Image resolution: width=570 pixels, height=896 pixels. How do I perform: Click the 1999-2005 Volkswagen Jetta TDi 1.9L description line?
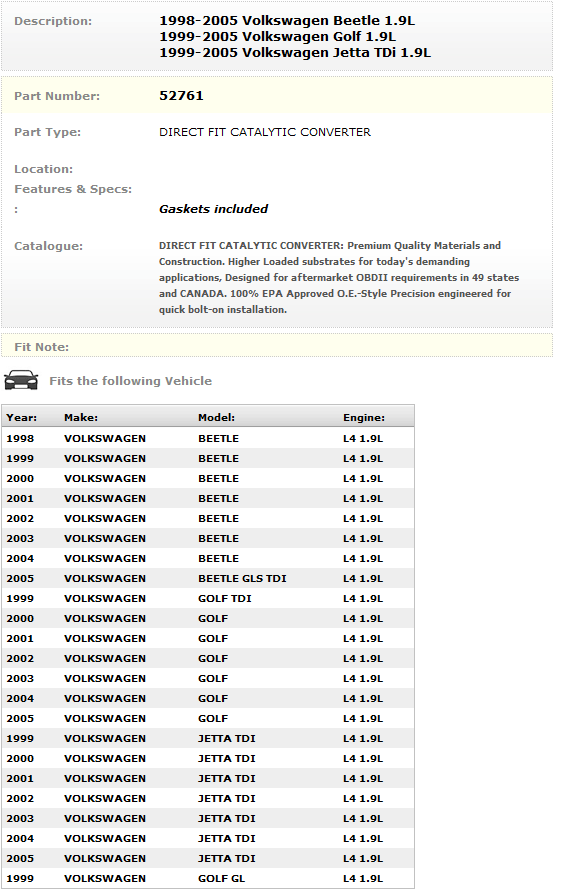click(x=295, y=53)
